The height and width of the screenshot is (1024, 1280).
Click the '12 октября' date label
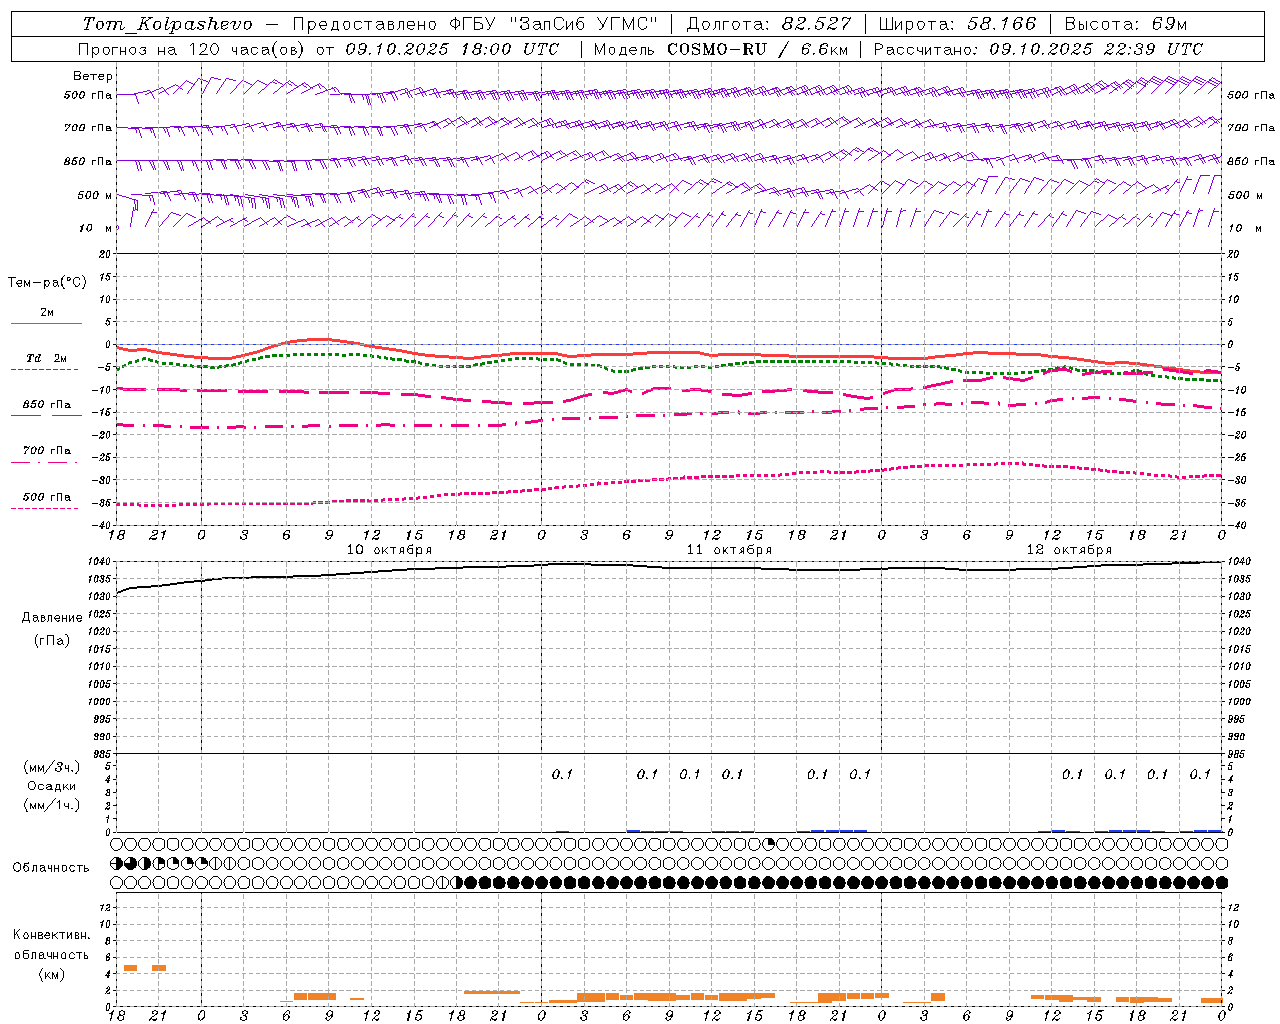click(x=1069, y=550)
